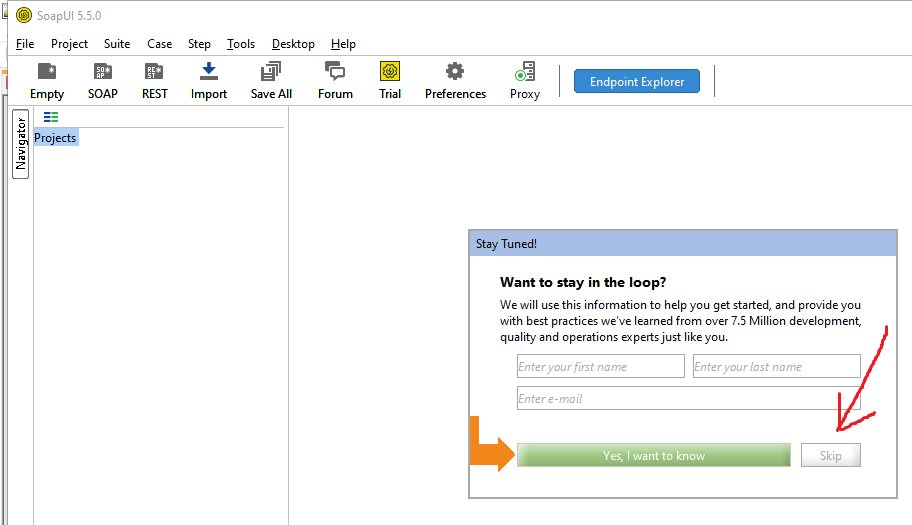Open the Suite menu
This screenshot has width=912, height=525.
(x=117, y=44)
